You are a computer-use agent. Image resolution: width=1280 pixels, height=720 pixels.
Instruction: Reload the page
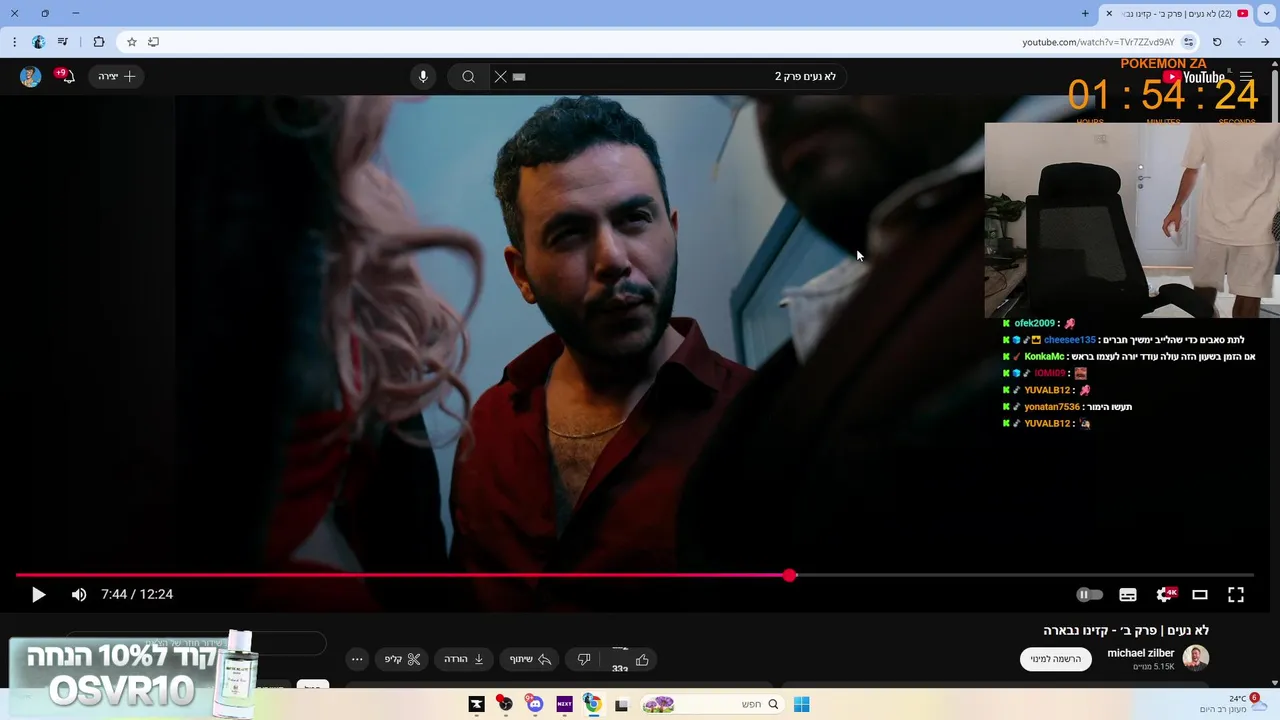coord(1217,42)
